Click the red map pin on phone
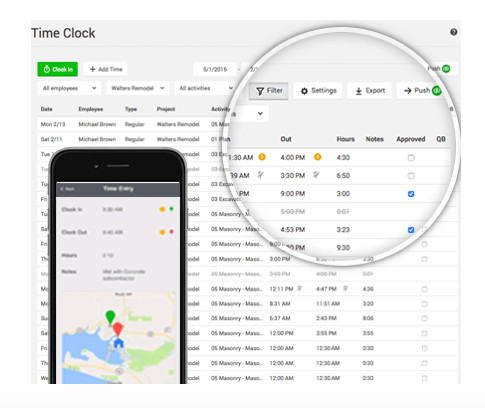The image size is (485, 408). (117, 329)
